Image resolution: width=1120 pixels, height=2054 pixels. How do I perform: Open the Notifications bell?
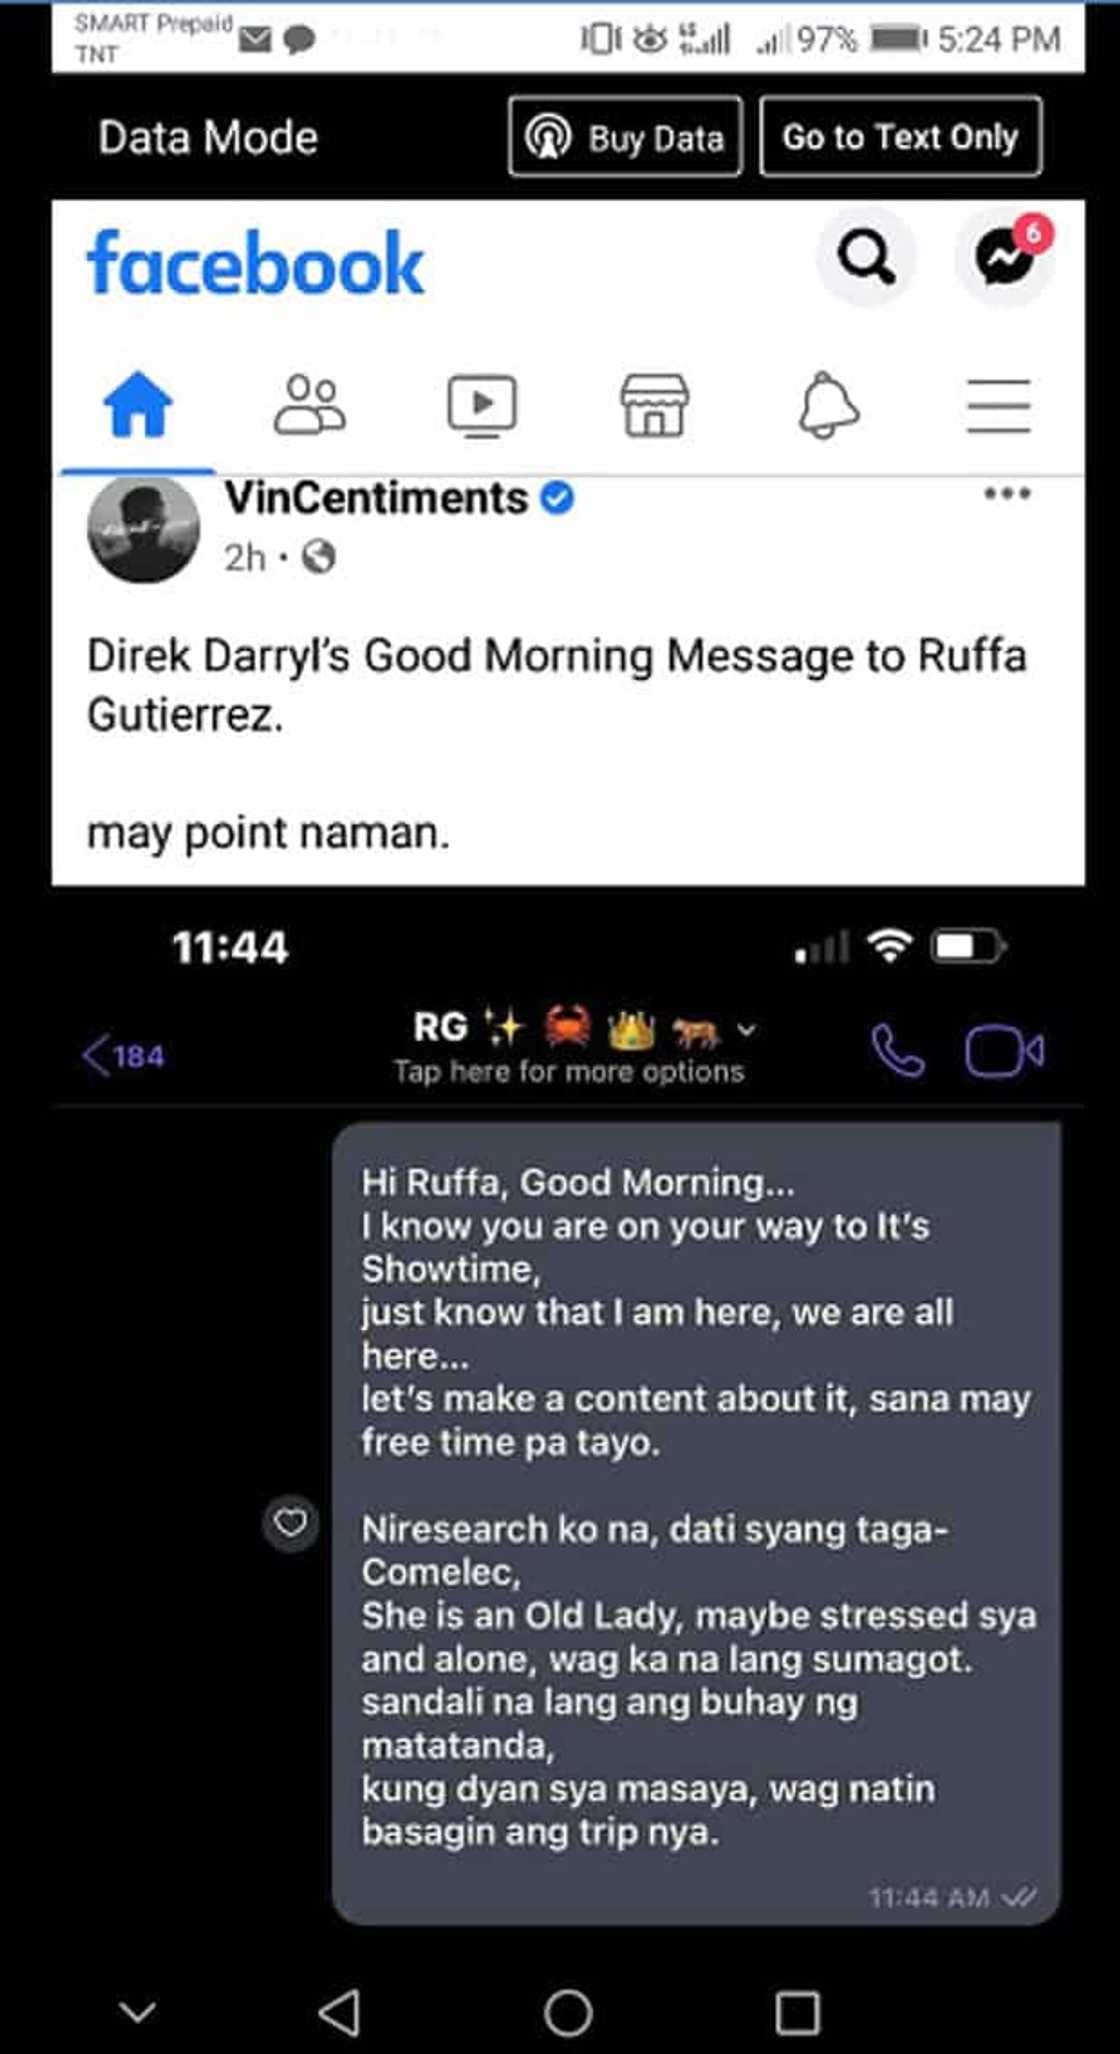828,404
